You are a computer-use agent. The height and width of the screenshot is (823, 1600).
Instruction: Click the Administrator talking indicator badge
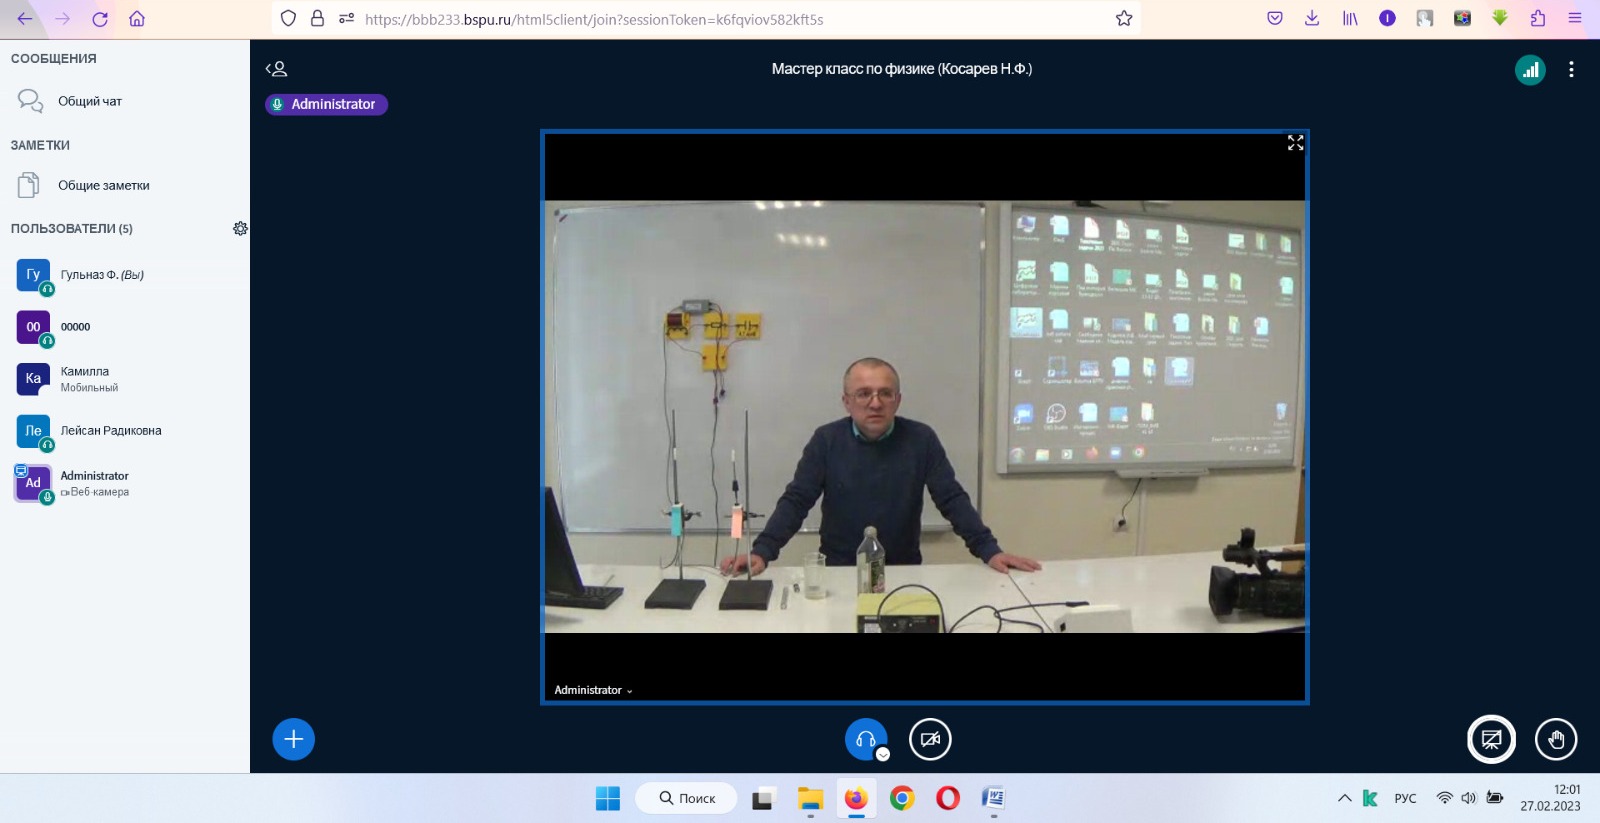[x=326, y=104]
